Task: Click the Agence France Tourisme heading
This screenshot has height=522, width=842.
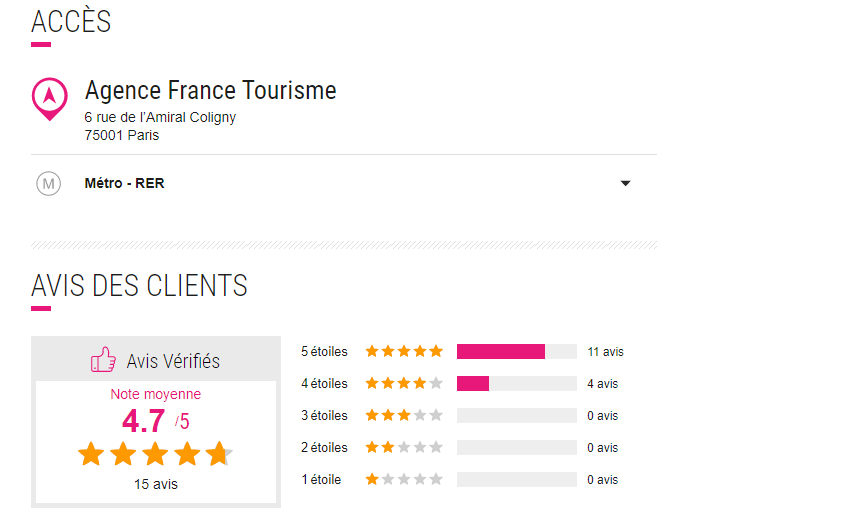Action: pos(210,91)
